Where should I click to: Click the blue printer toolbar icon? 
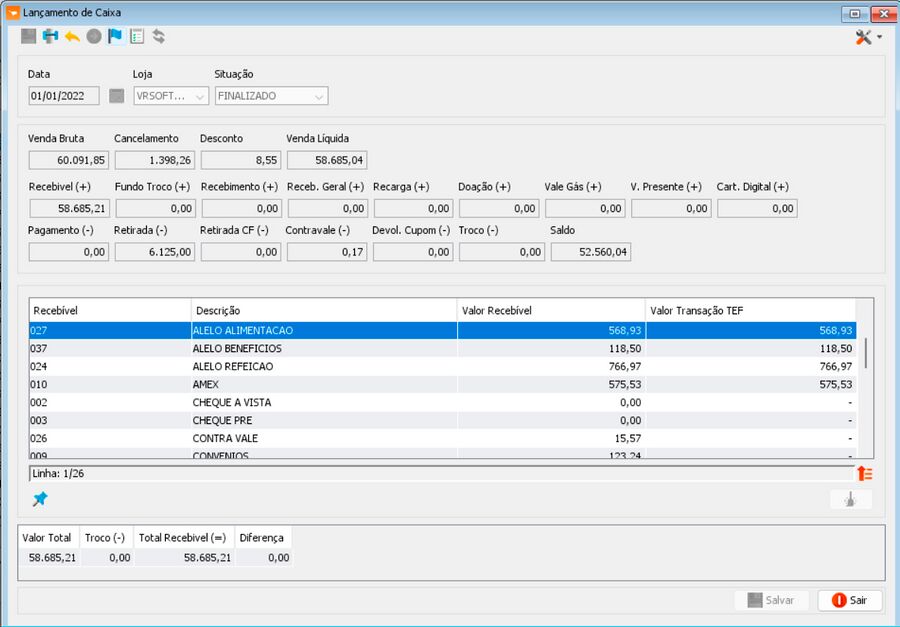pyautogui.click(x=51, y=36)
